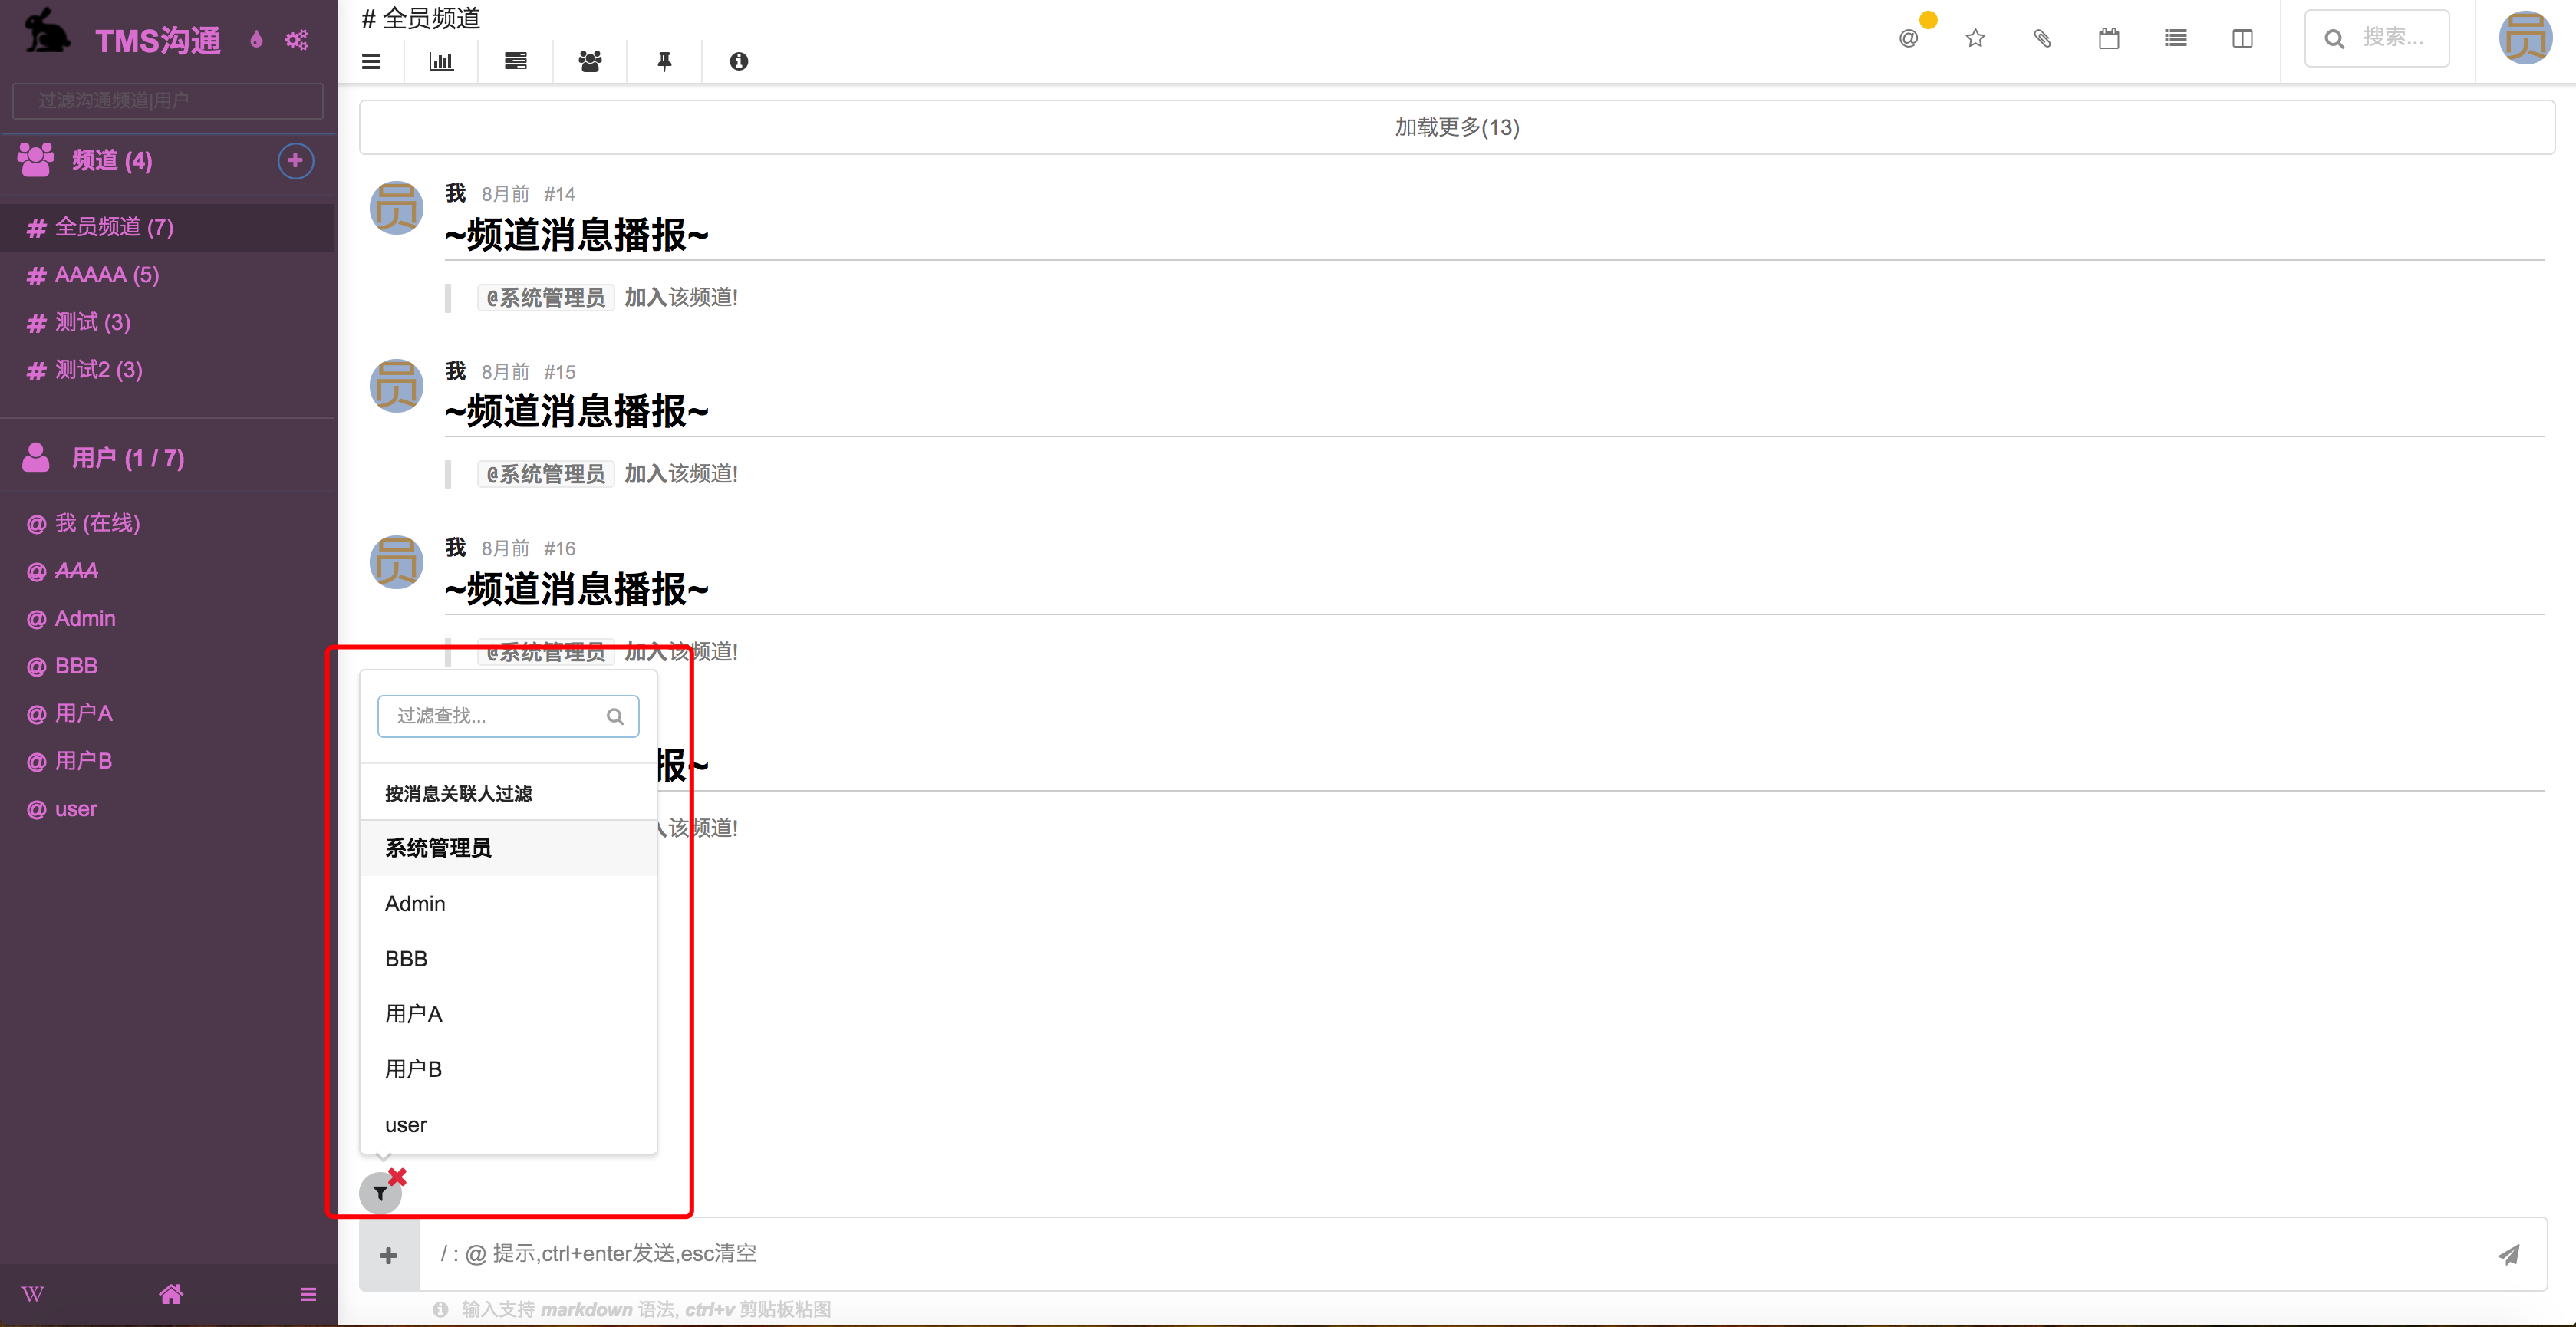
Task: Click message number #14
Action: (x=559, y=194)
